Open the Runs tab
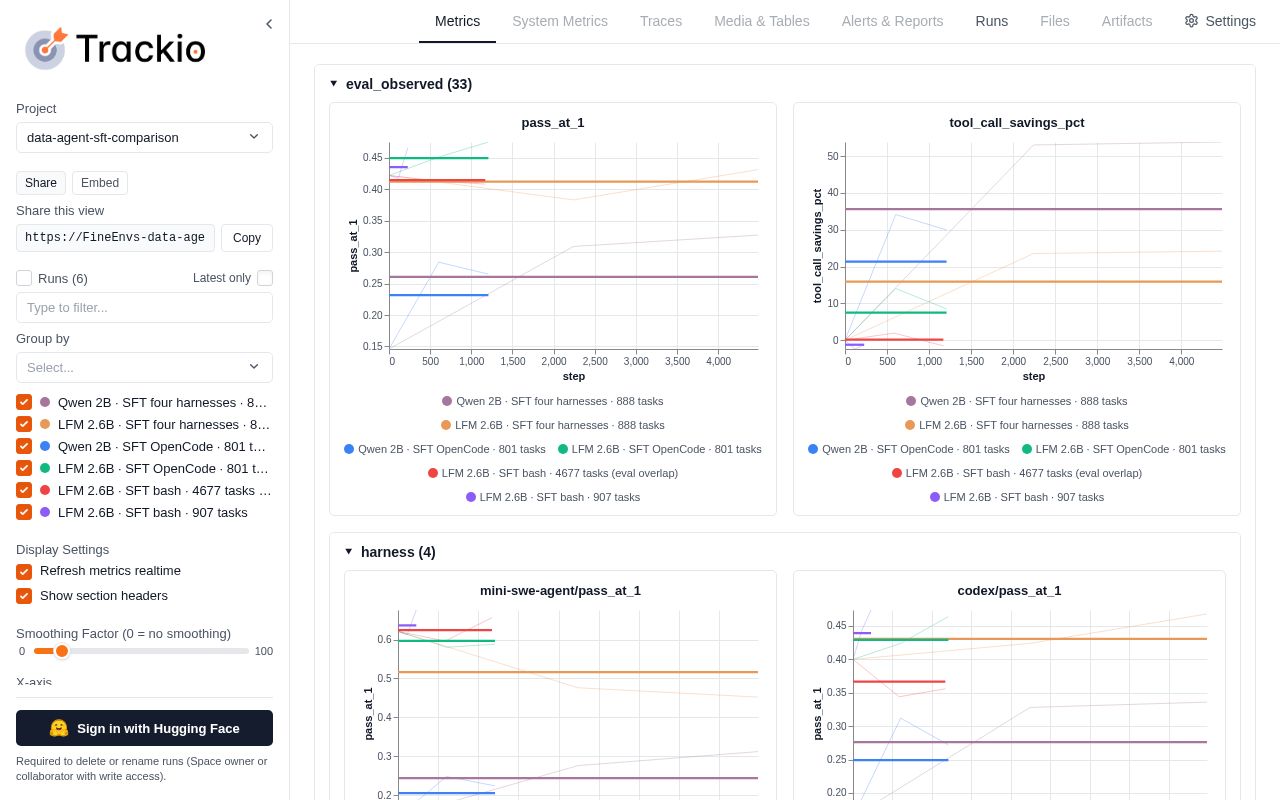Viewport: 1280px width, 800px height. pyautogui.click(x=992, y=21)
